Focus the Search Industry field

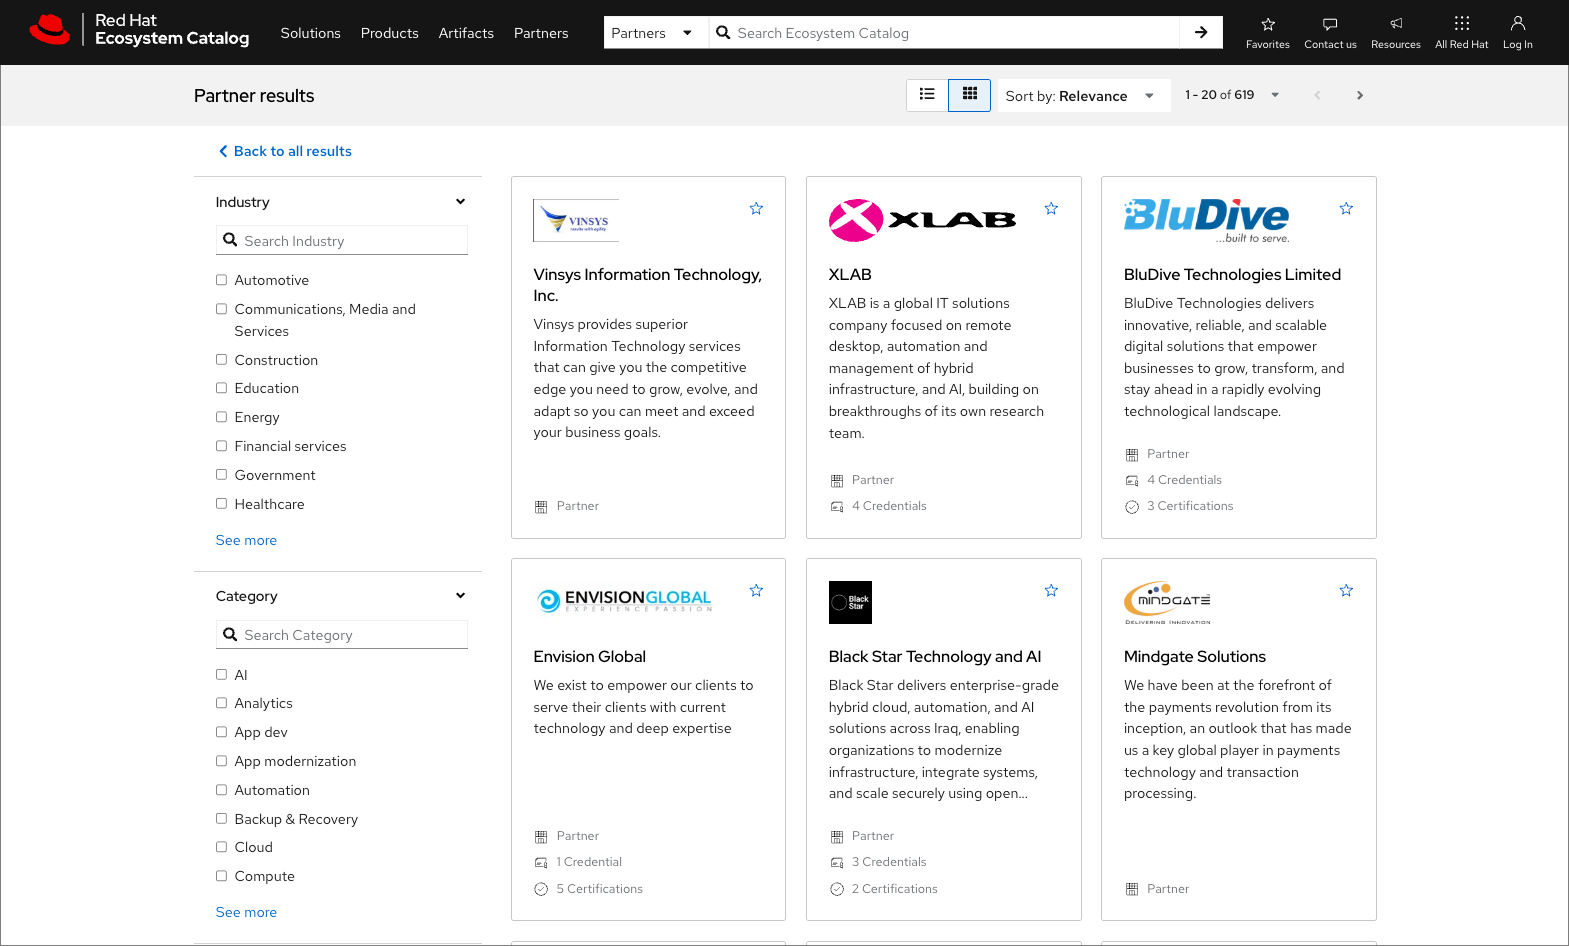point(342,241)
